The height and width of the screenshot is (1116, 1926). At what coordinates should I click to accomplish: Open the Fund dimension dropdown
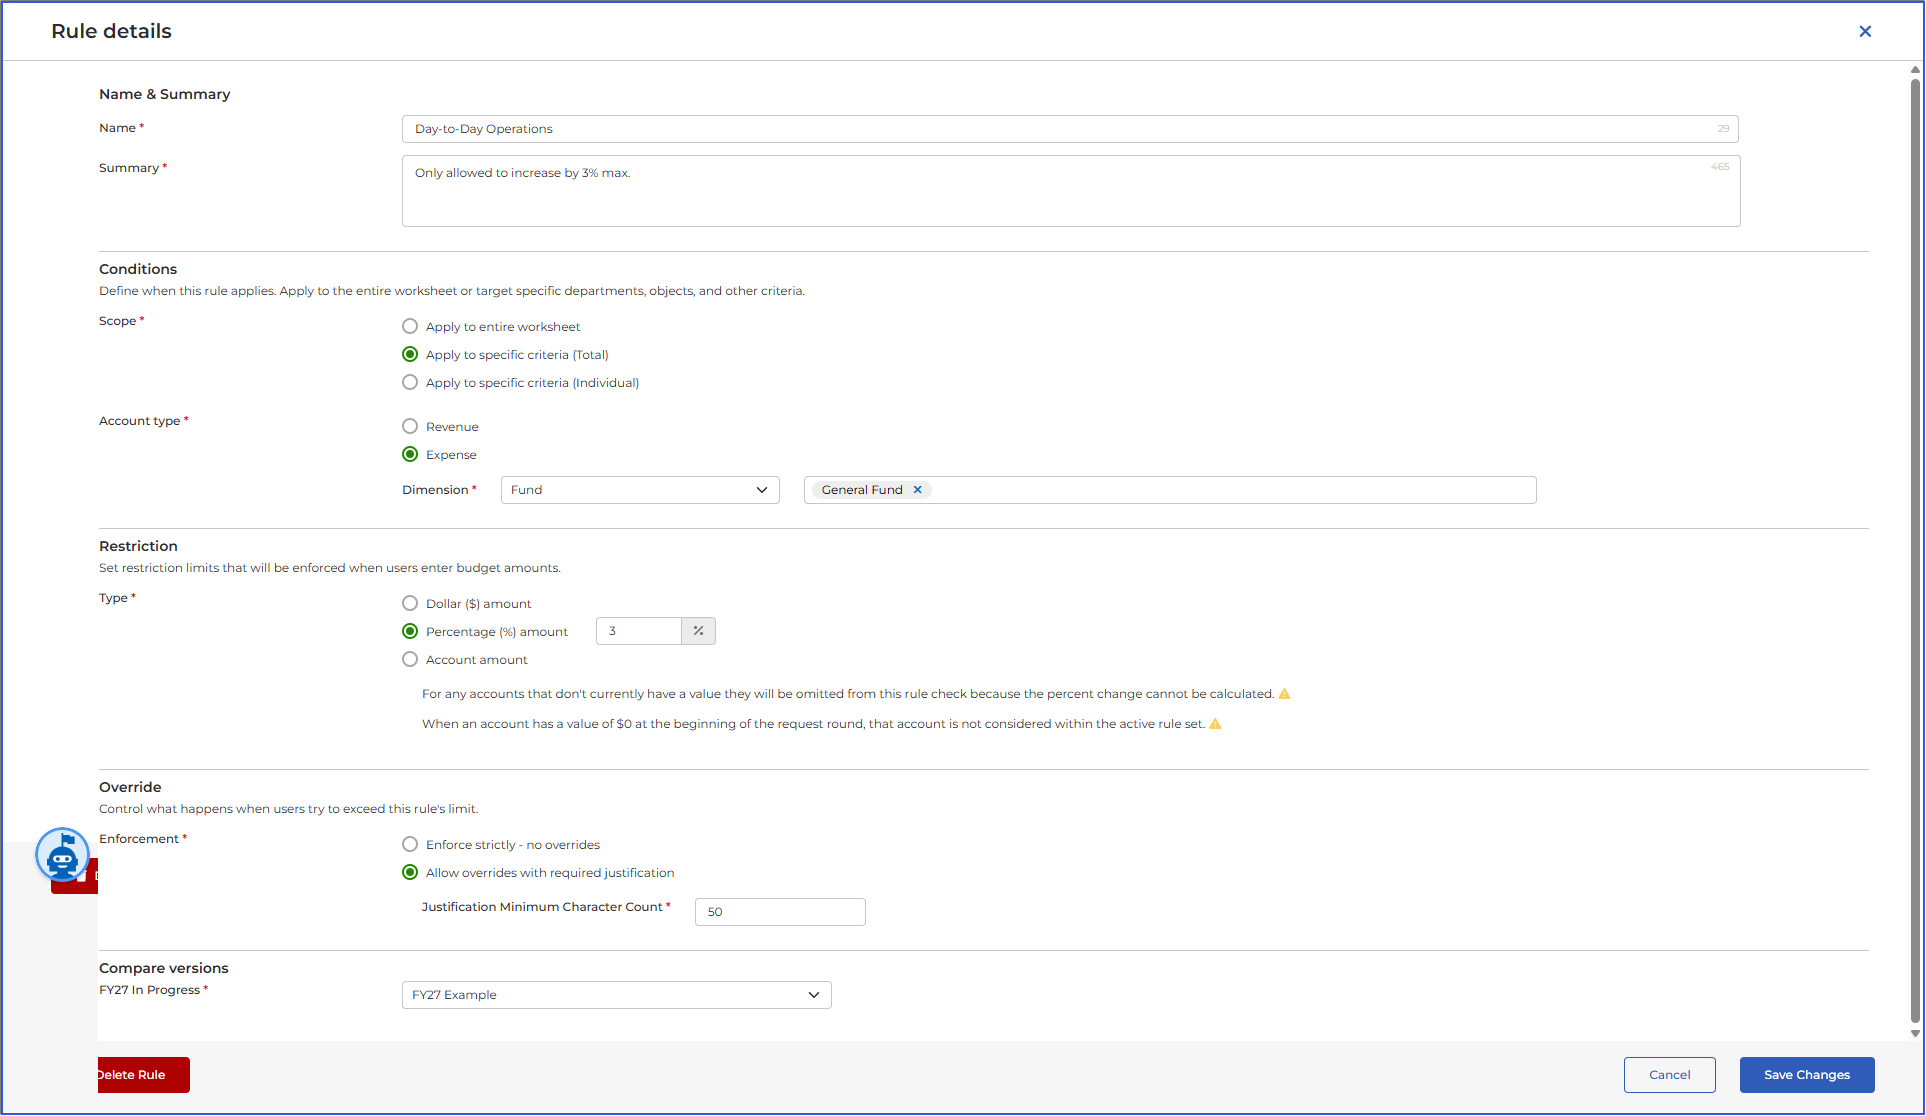(x=640, y=490)
